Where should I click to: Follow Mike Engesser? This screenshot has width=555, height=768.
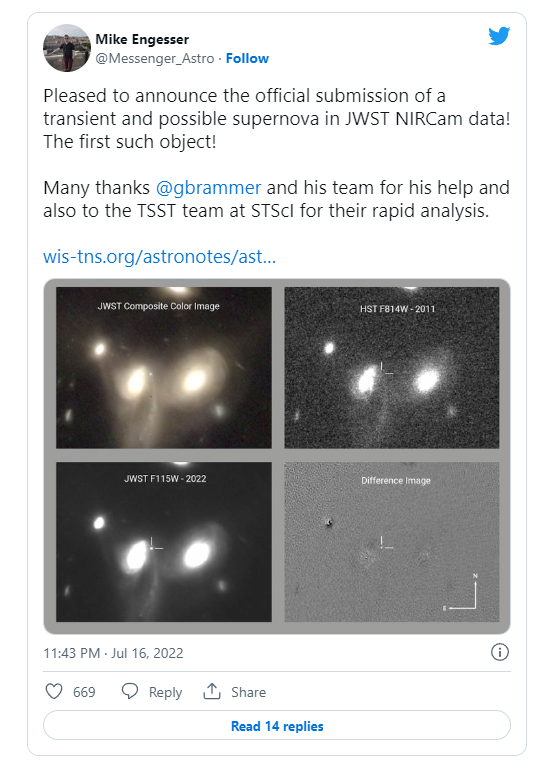[x=247, y=58]
